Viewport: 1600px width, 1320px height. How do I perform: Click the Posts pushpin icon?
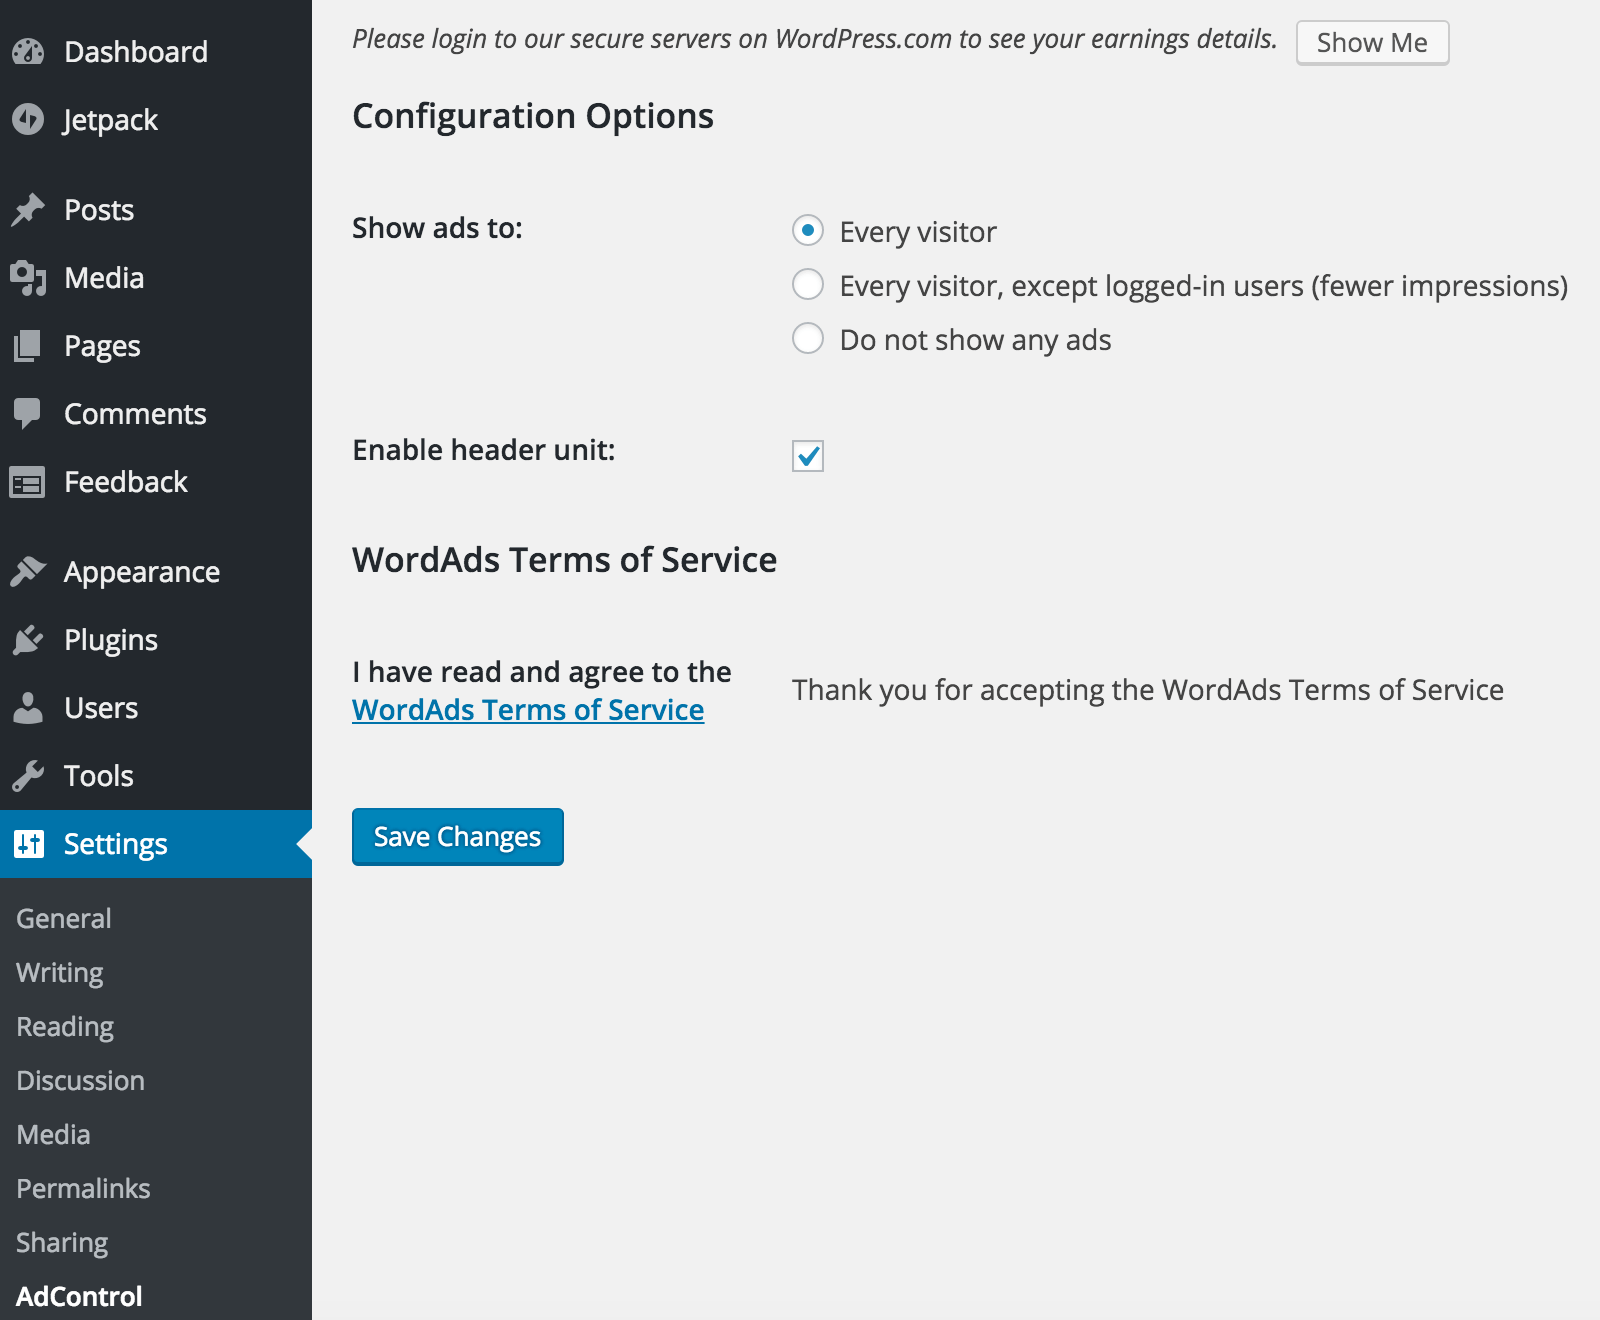point(28,210)
